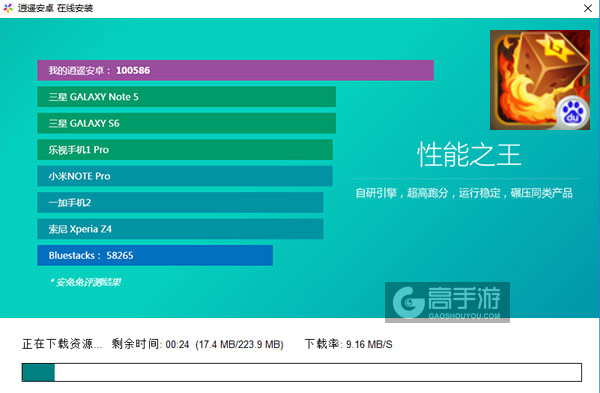The height and width of the screenshot is (393, 600).
Task: Select the 索尼 Xperia Z4 bar
Action: point(180,229)
